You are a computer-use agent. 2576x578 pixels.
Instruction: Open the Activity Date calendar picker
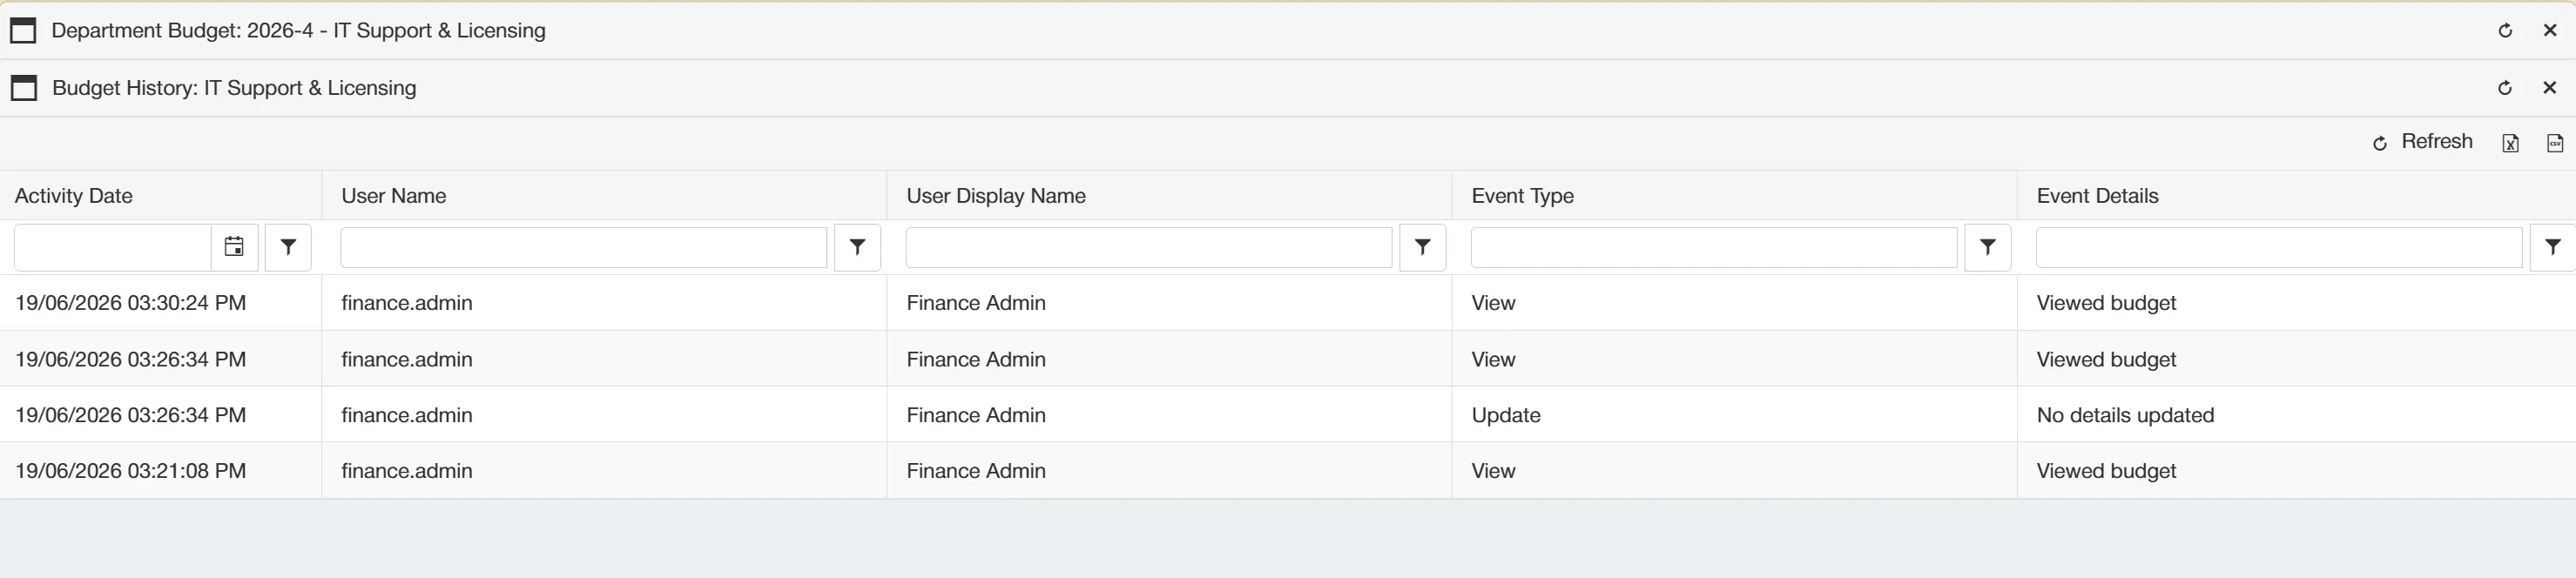(x=234, y=247)
